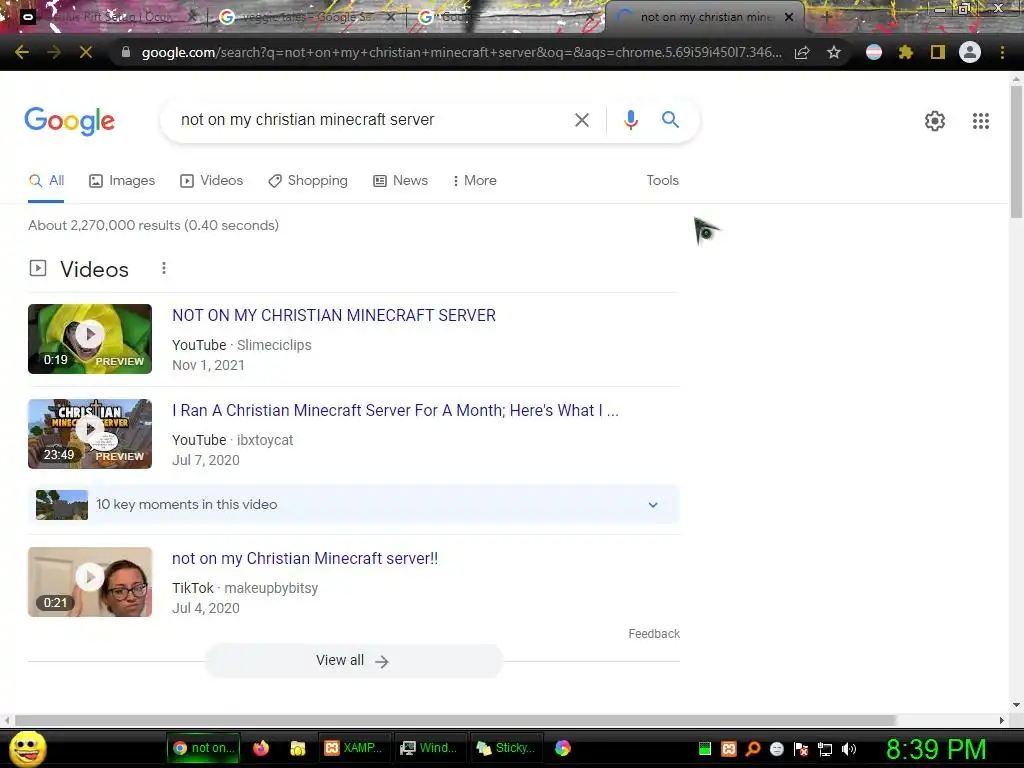The width and height of the screenshot is (1024, 768).
Task: Click the volume speaker tray icon
Action: 848,749
